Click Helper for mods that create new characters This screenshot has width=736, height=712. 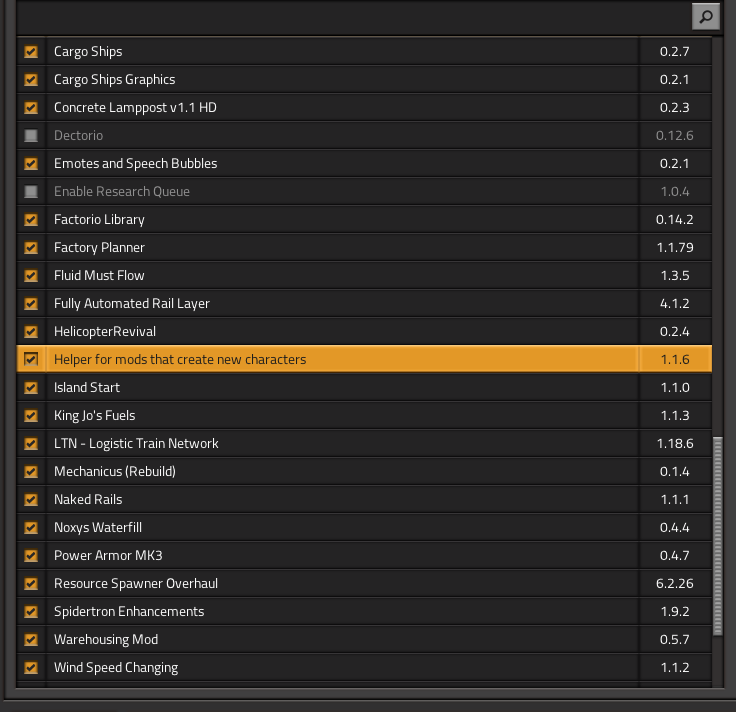180,360
